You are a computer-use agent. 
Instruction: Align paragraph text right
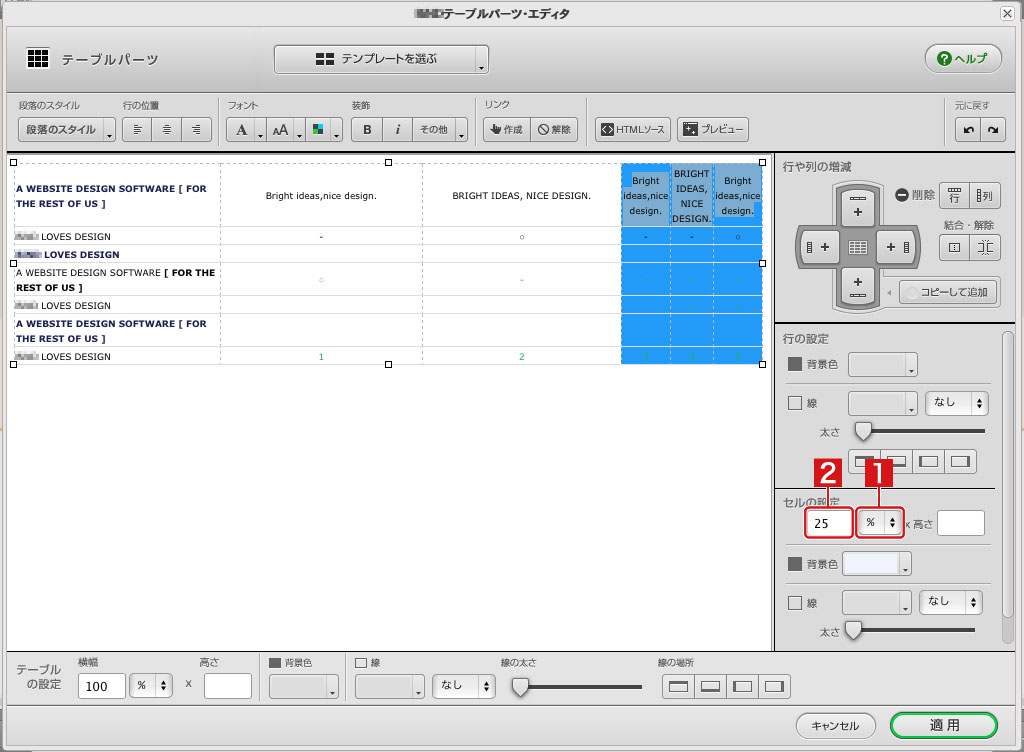197,129
